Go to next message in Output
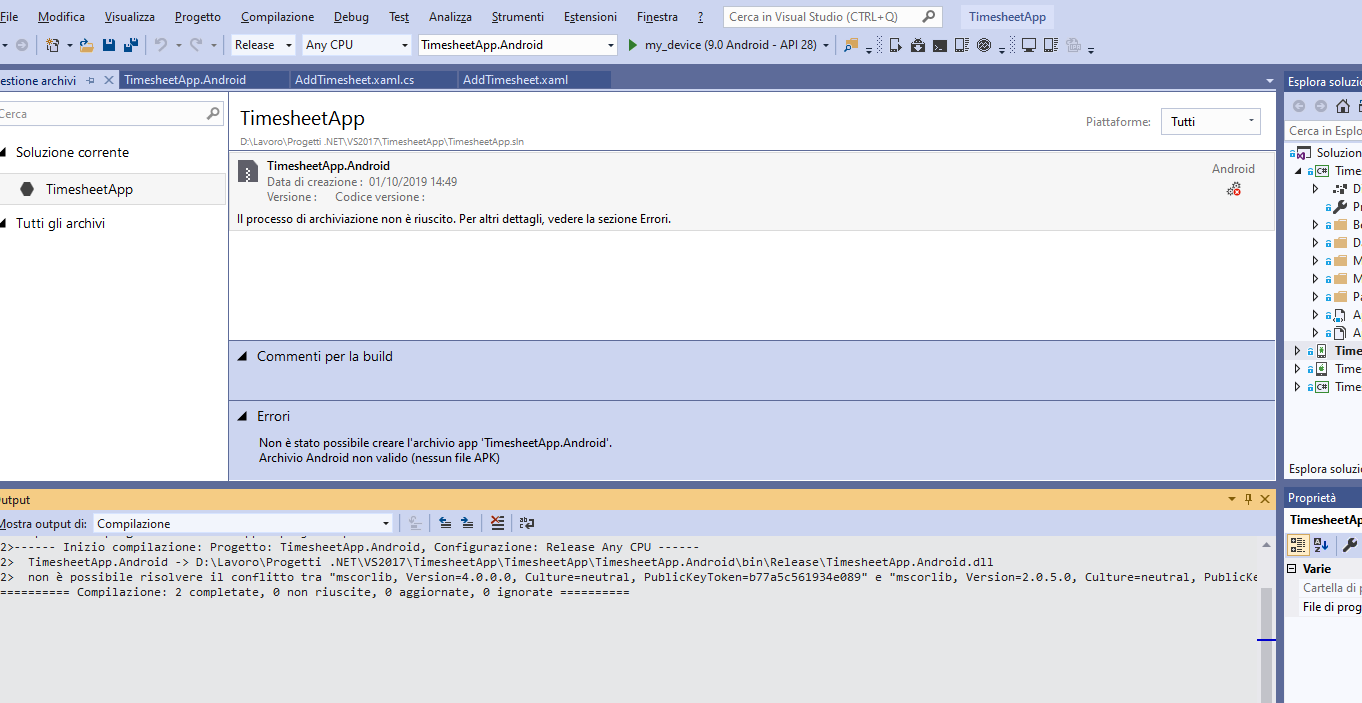Viewport: 1362px width, 703px height. pos(467,523)
